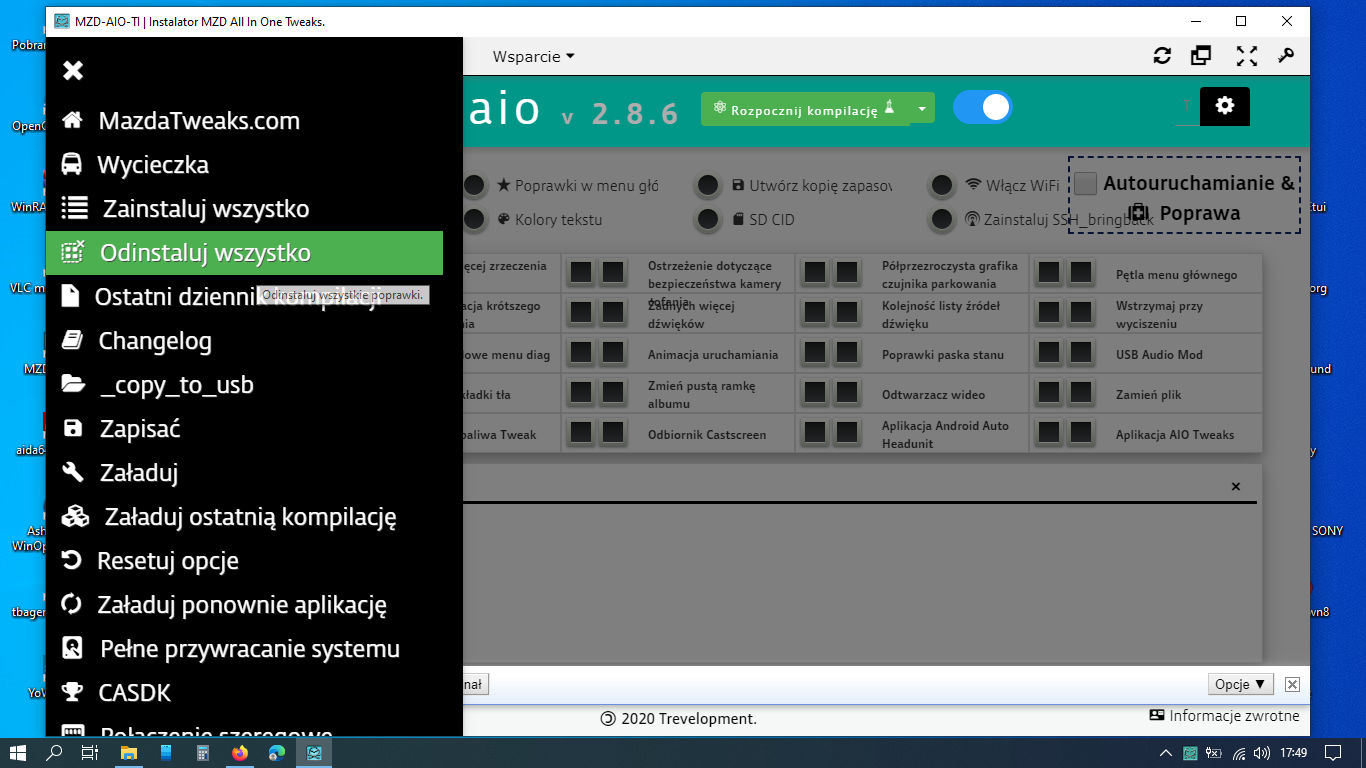This screenshot has width=1366, height=768.
Task: Click the fullscreen arrows icon in toolbar
Action: (x=1246, y=57)
